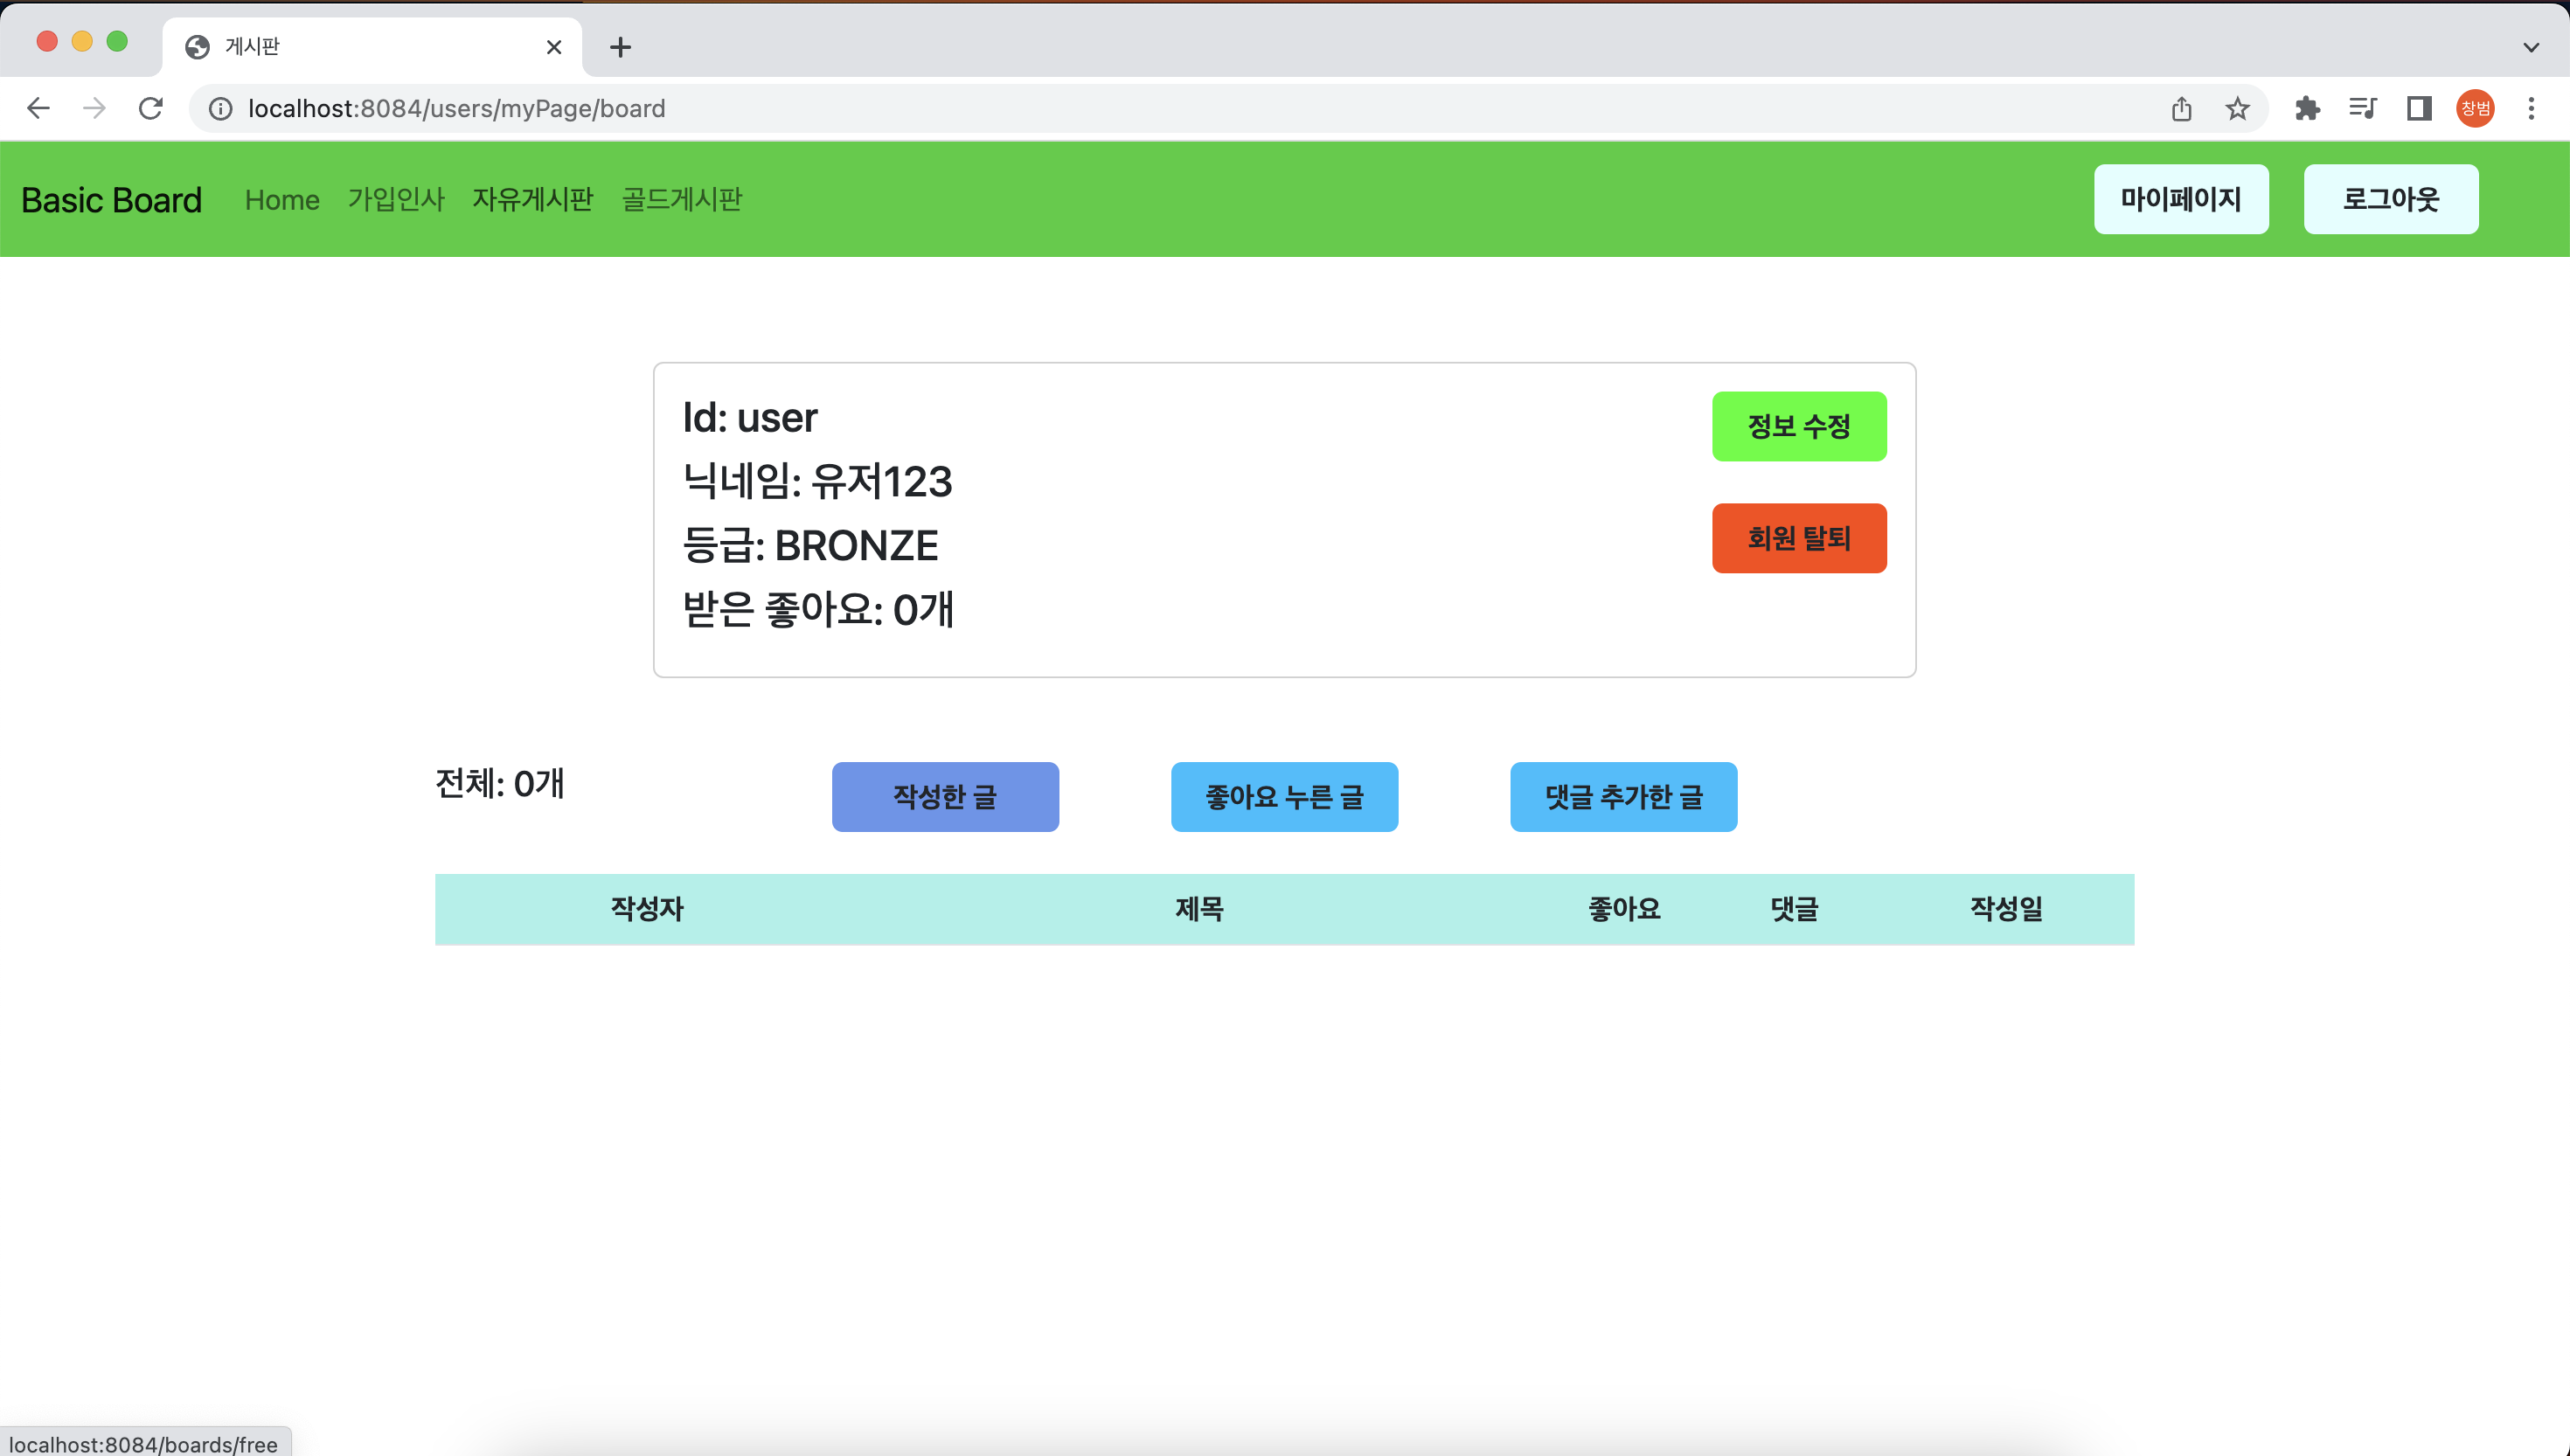Open 골드게시판 from the navbar
This screenshot has height=1456, width=2570.
tap(682, 200)
